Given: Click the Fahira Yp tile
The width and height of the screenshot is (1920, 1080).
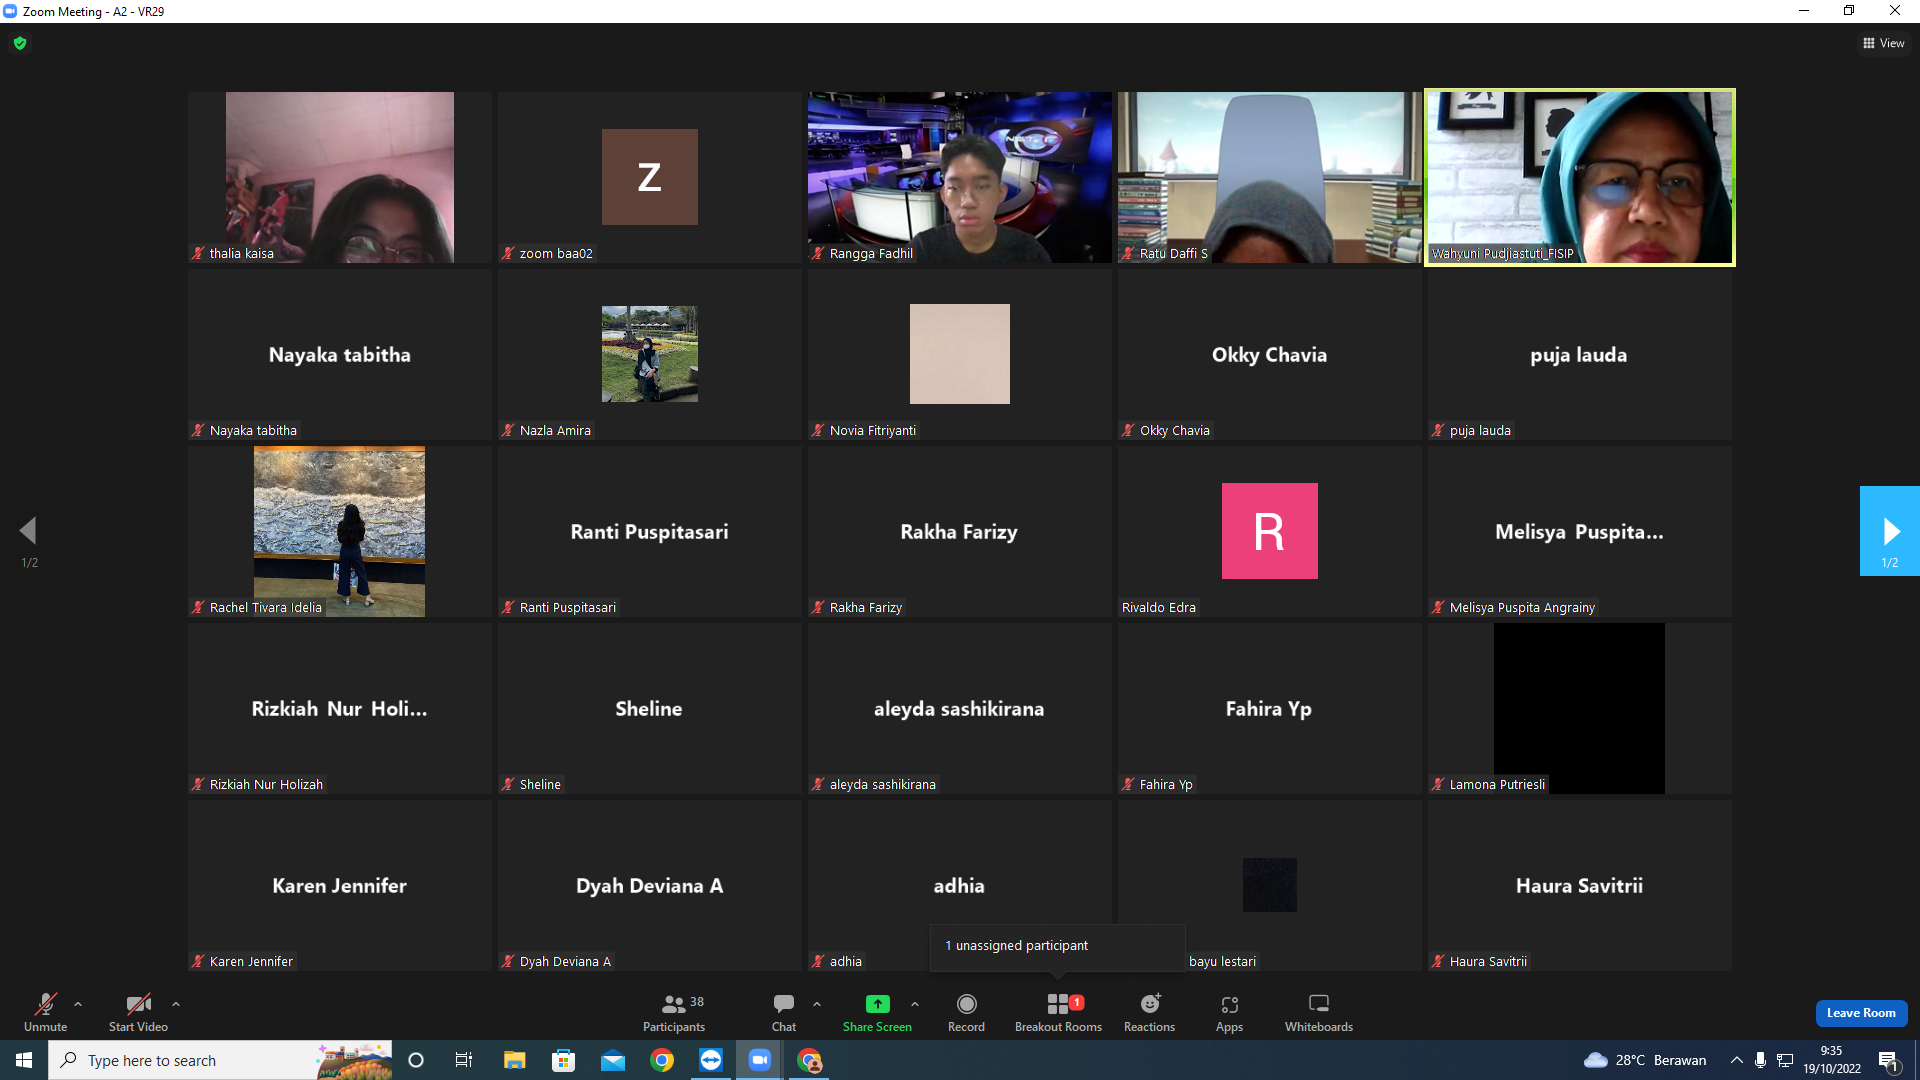Looking at the screenshot, I should click(1270, 708).
